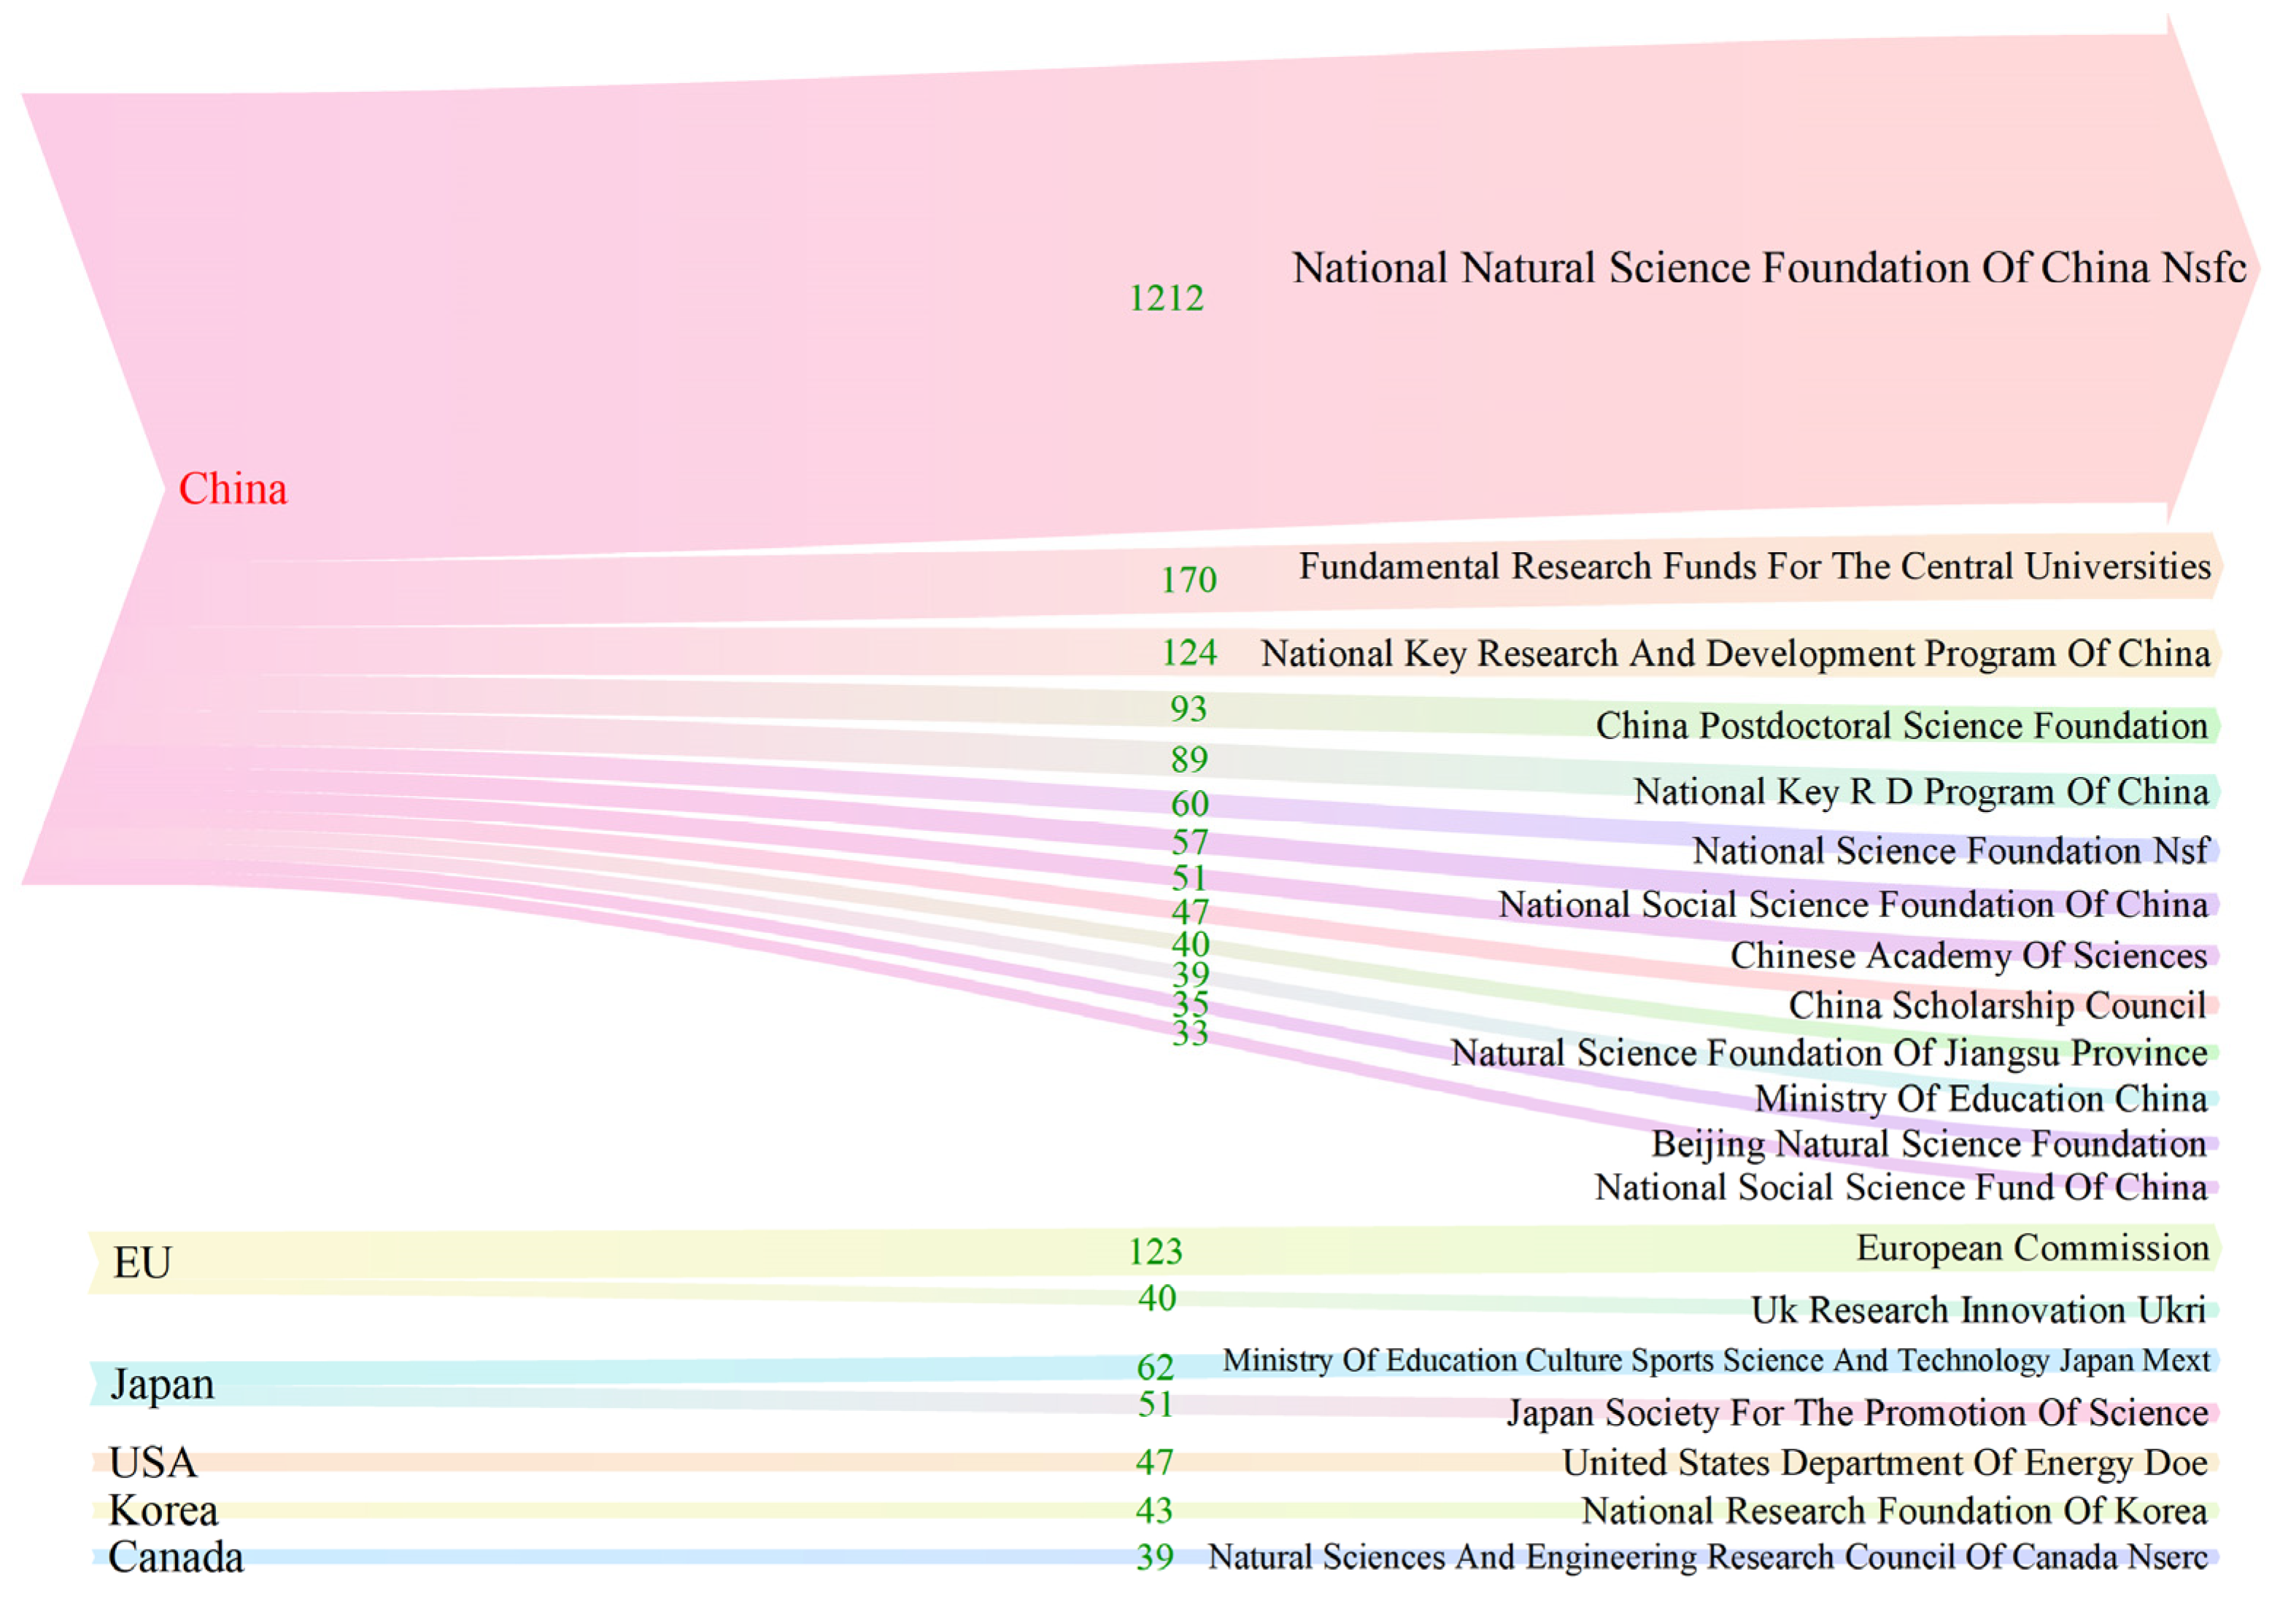Click the EU source node label
Screen dimensions: 2296x1605
[142, 1262]
